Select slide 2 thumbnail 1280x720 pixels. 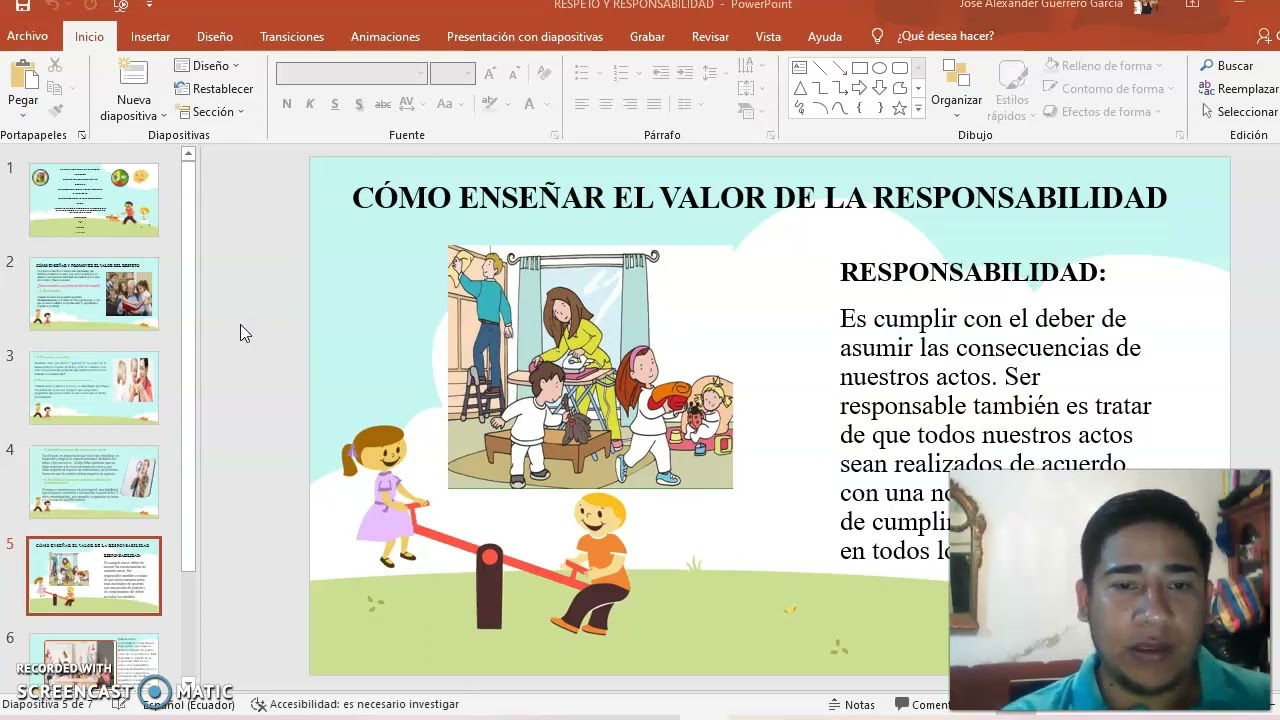click(94, 294)
